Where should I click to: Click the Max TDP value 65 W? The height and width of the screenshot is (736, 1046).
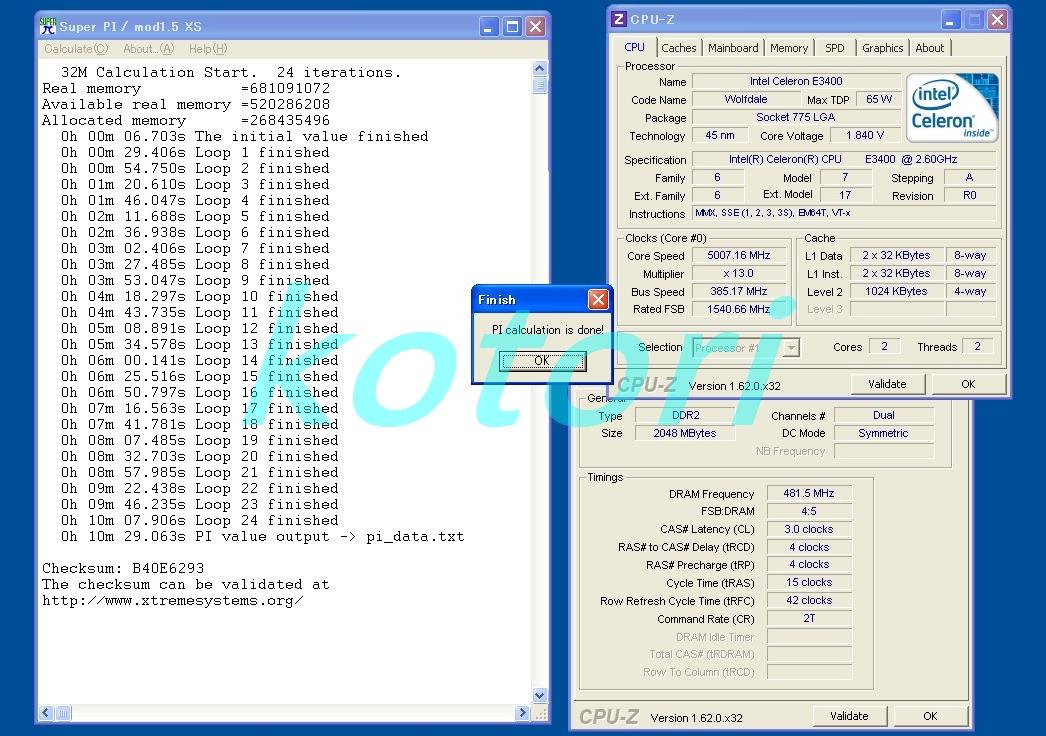[879, 99]
